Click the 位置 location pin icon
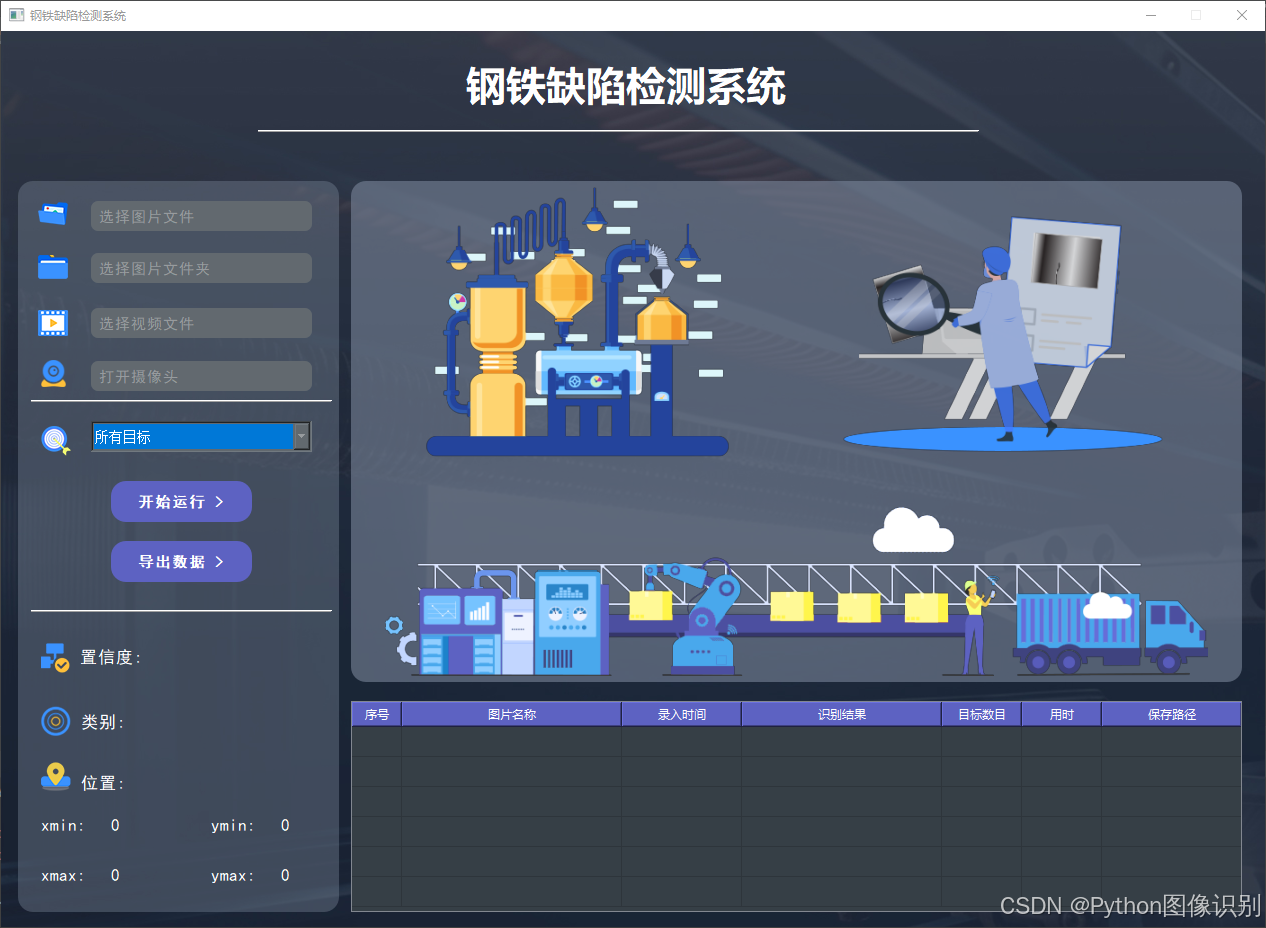The height and width of the screenshot is (928, 1266). click(x=54, y=780)
